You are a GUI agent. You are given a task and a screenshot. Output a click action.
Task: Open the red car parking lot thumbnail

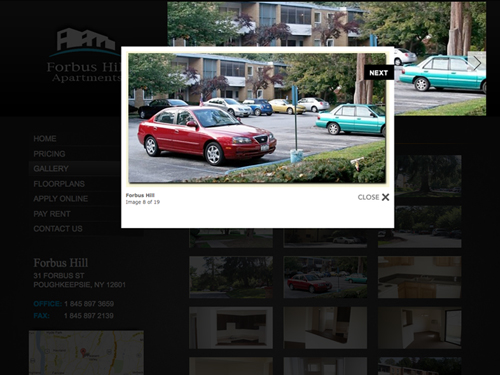(325, 277)
